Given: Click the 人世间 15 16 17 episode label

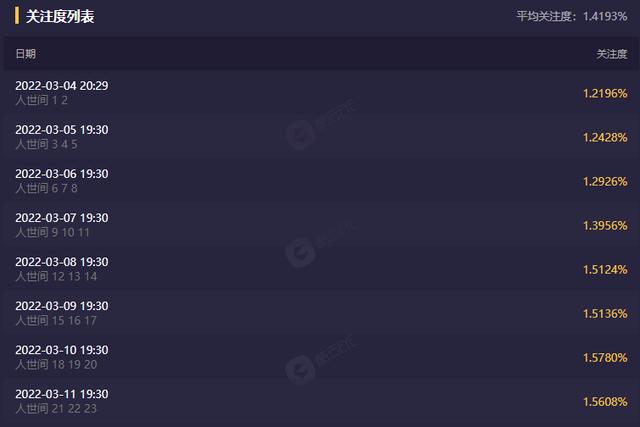Looking at the screenshot, I should click(x=56, y=321).
